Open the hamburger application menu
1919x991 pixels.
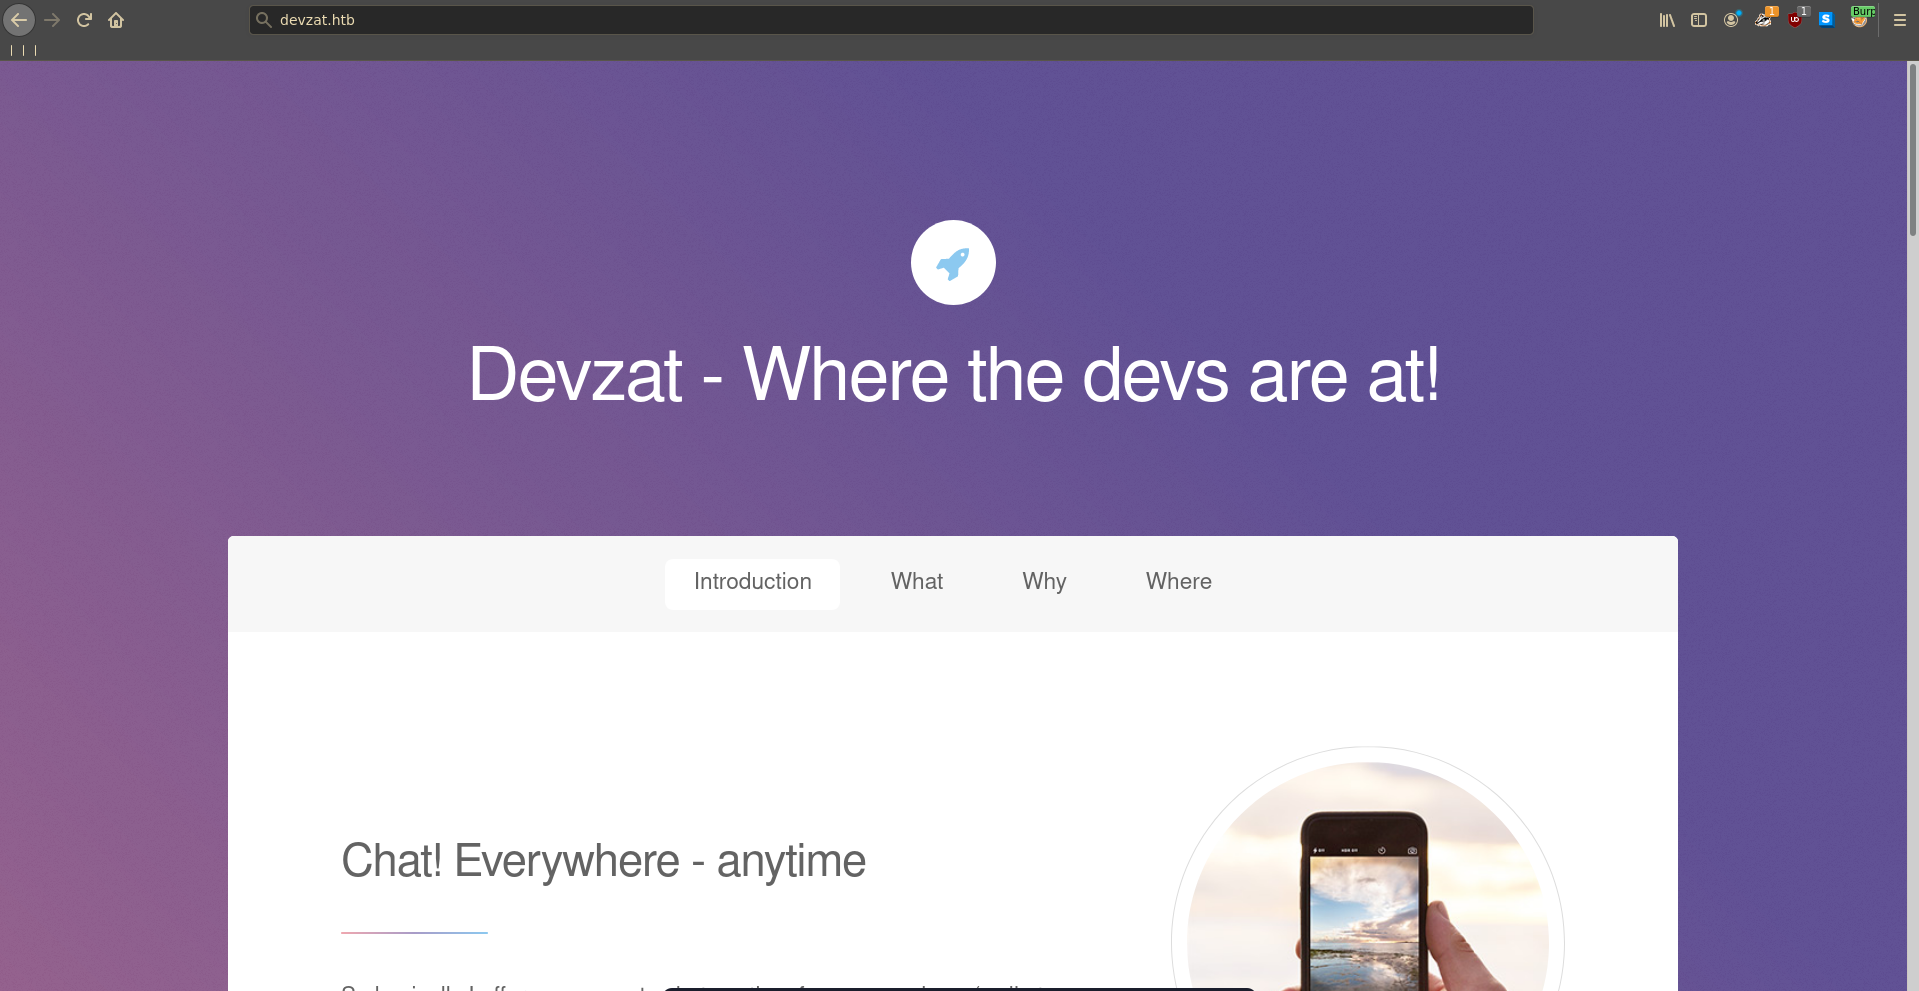coord(1900,20)
